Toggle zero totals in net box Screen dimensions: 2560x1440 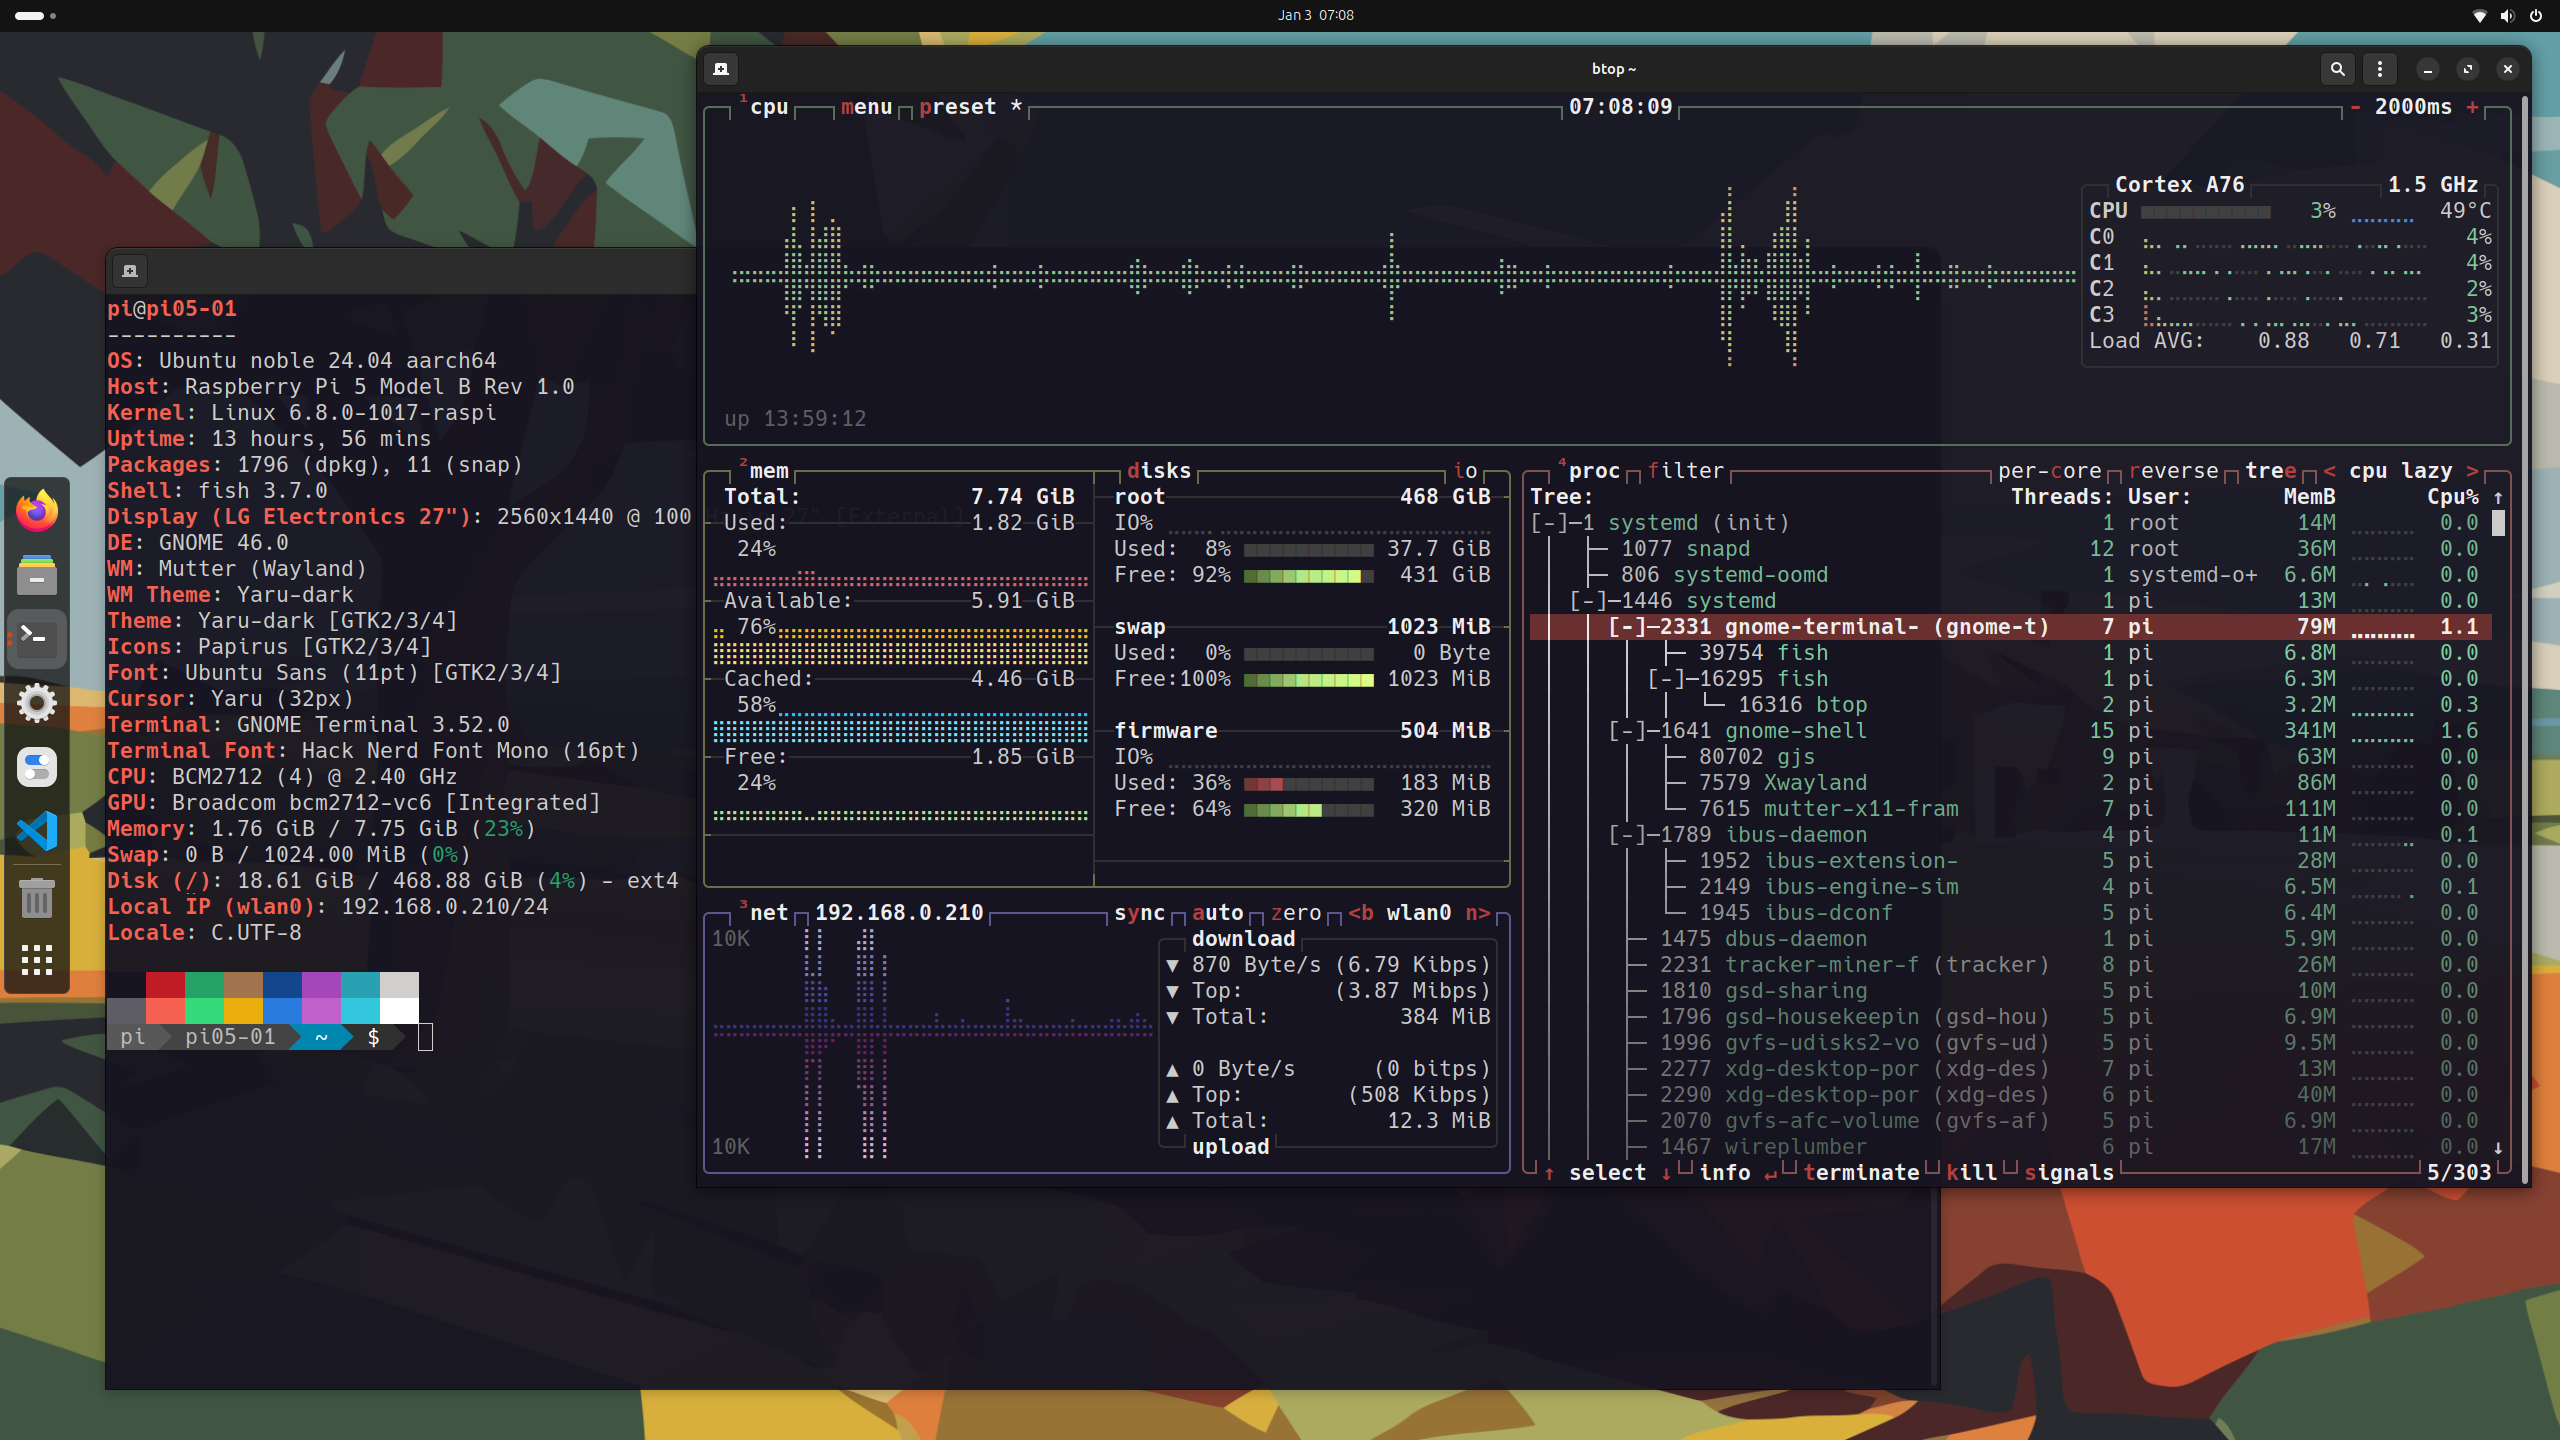[1296, 913]
